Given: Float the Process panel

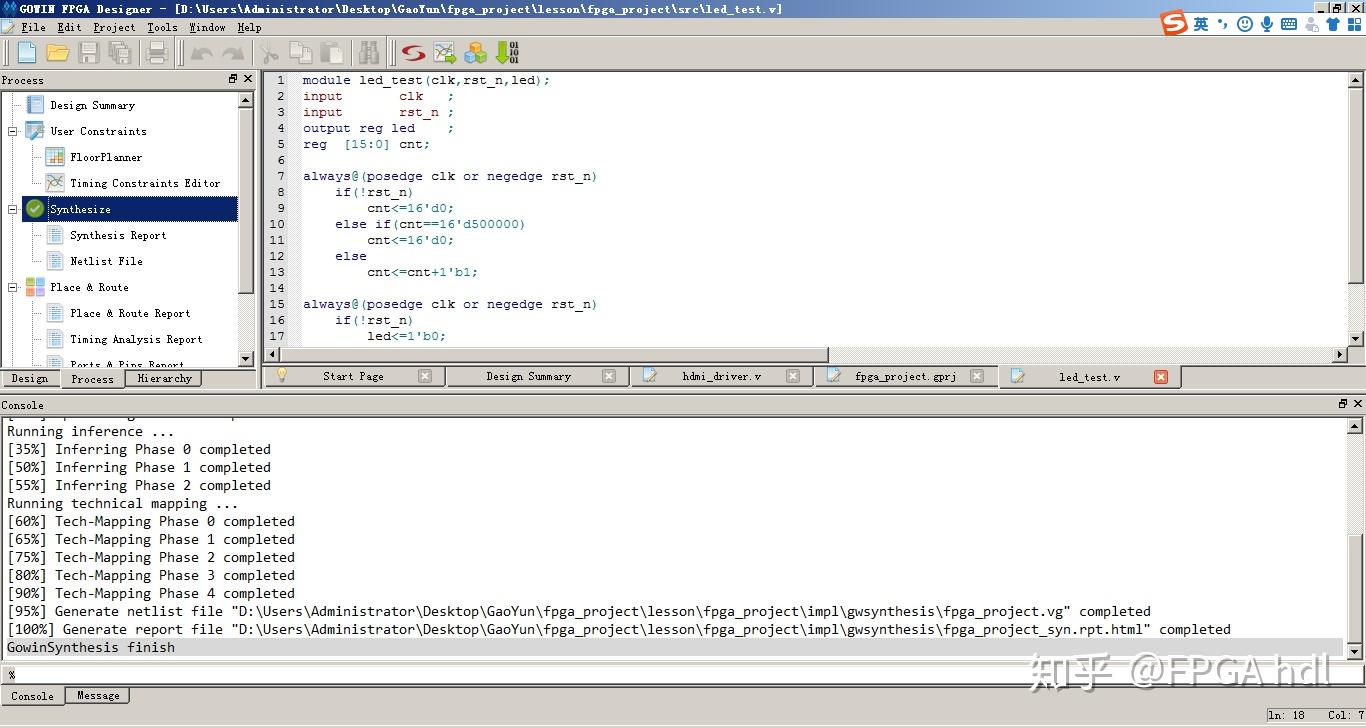Looking at the screenshot, I should coord(233,79).
